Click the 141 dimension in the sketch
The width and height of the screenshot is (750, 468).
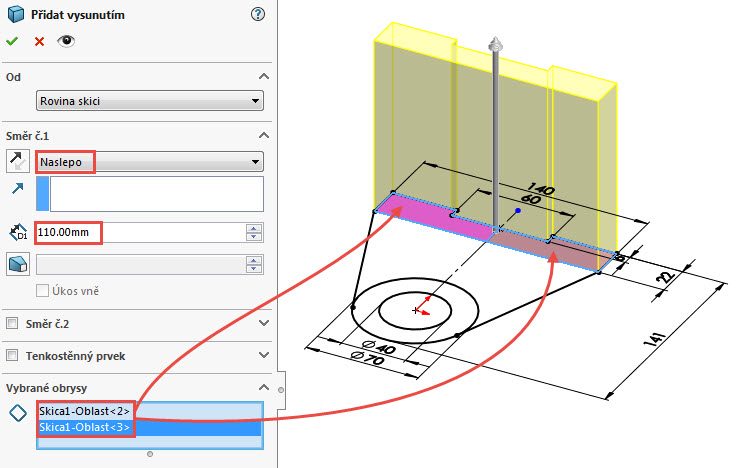656,338
